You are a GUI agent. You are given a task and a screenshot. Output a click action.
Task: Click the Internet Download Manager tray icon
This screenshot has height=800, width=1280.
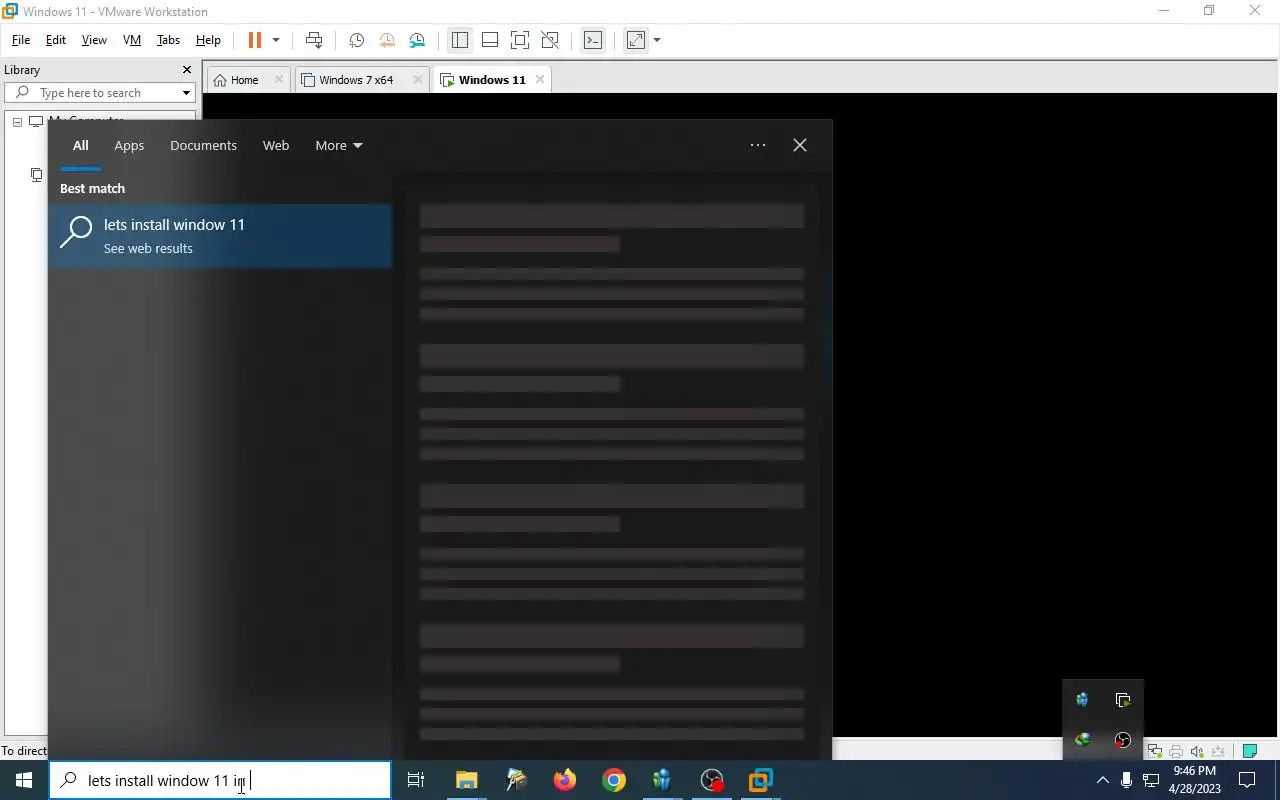click(1082, 740)
